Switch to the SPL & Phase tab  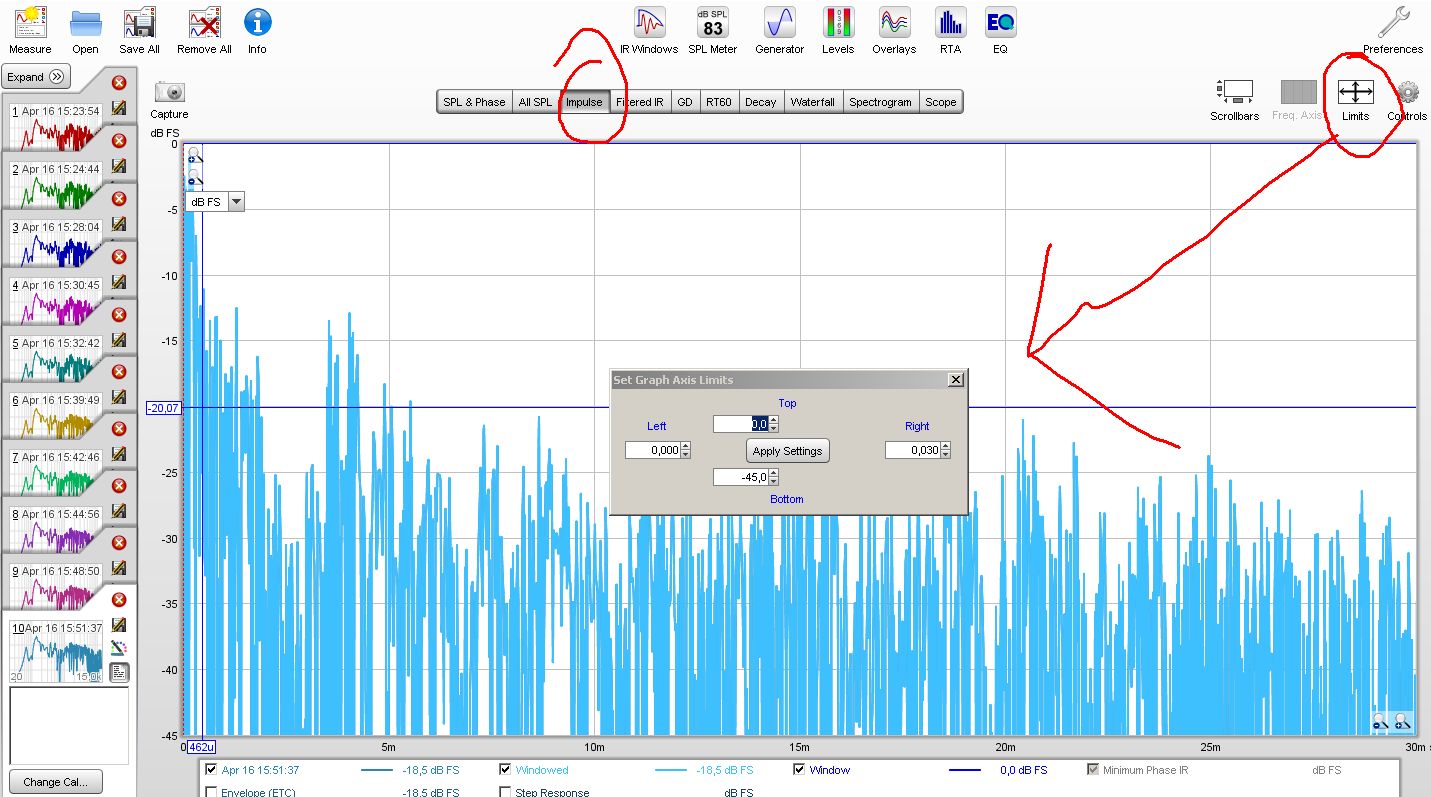tap(474, 102)
